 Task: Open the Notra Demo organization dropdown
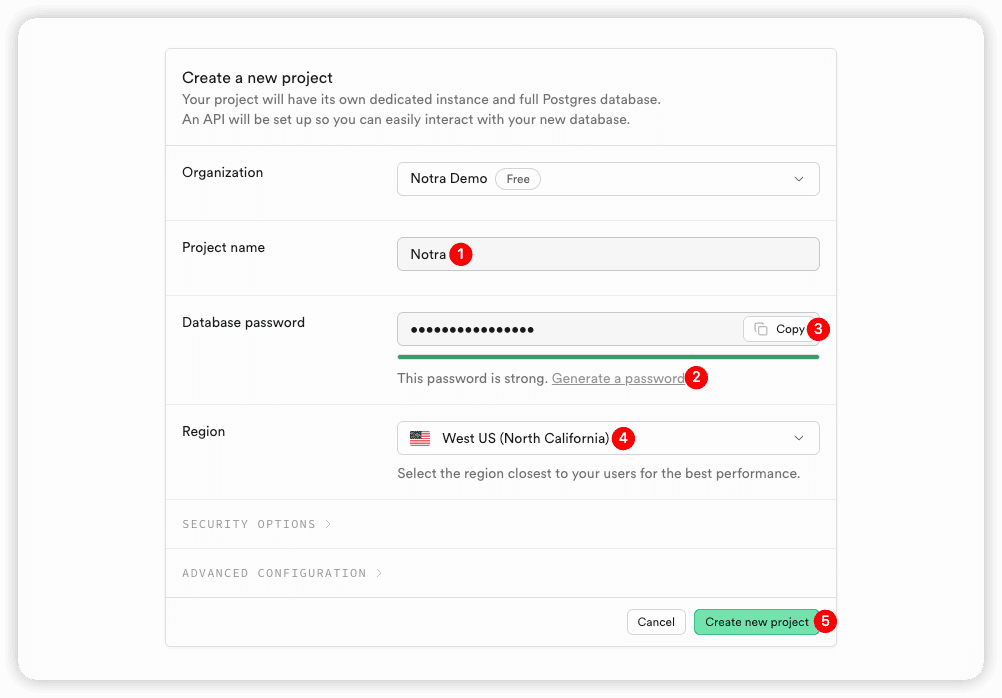tap(607, 179)
